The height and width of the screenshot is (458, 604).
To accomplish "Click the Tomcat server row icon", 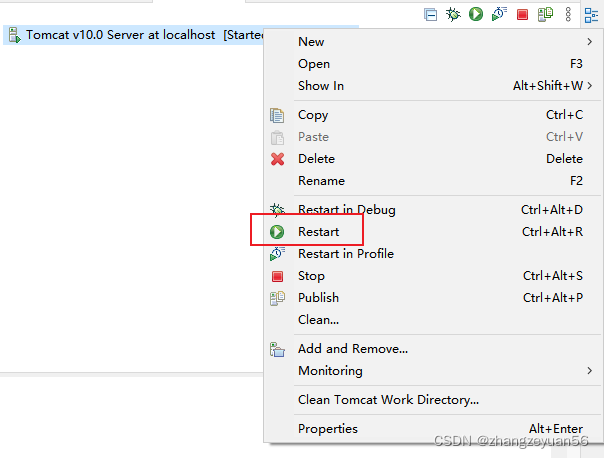I will [x=14, y=35].
